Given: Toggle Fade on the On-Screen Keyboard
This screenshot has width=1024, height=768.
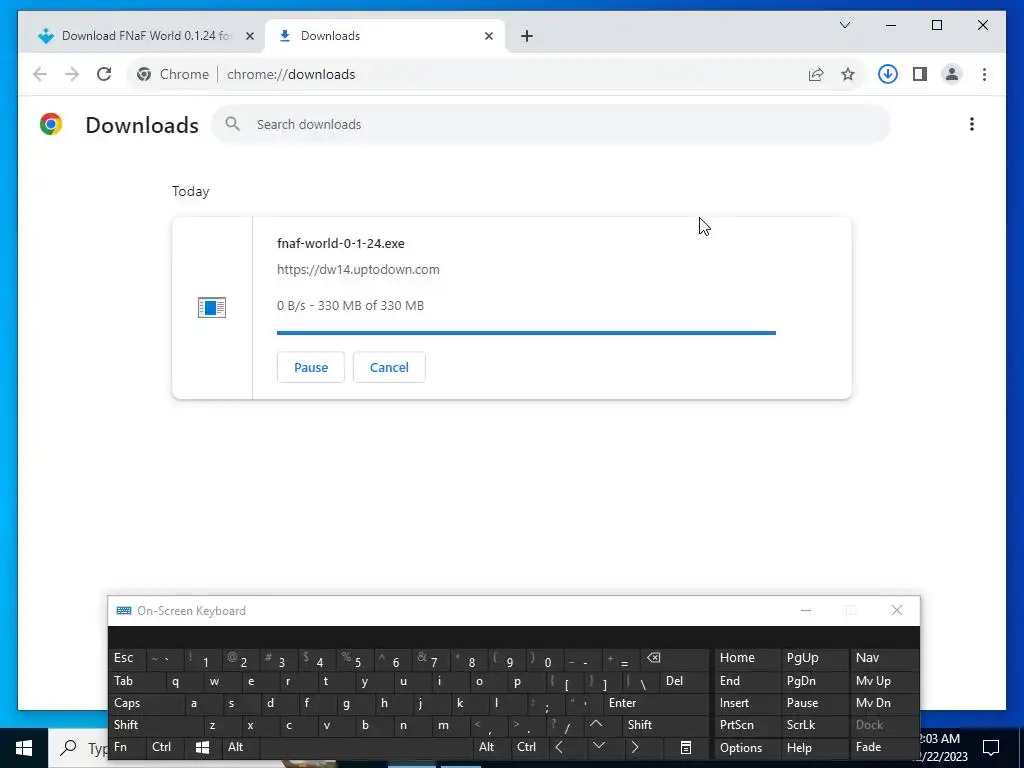Looking at the screenshot, I should tap(883, 747).
